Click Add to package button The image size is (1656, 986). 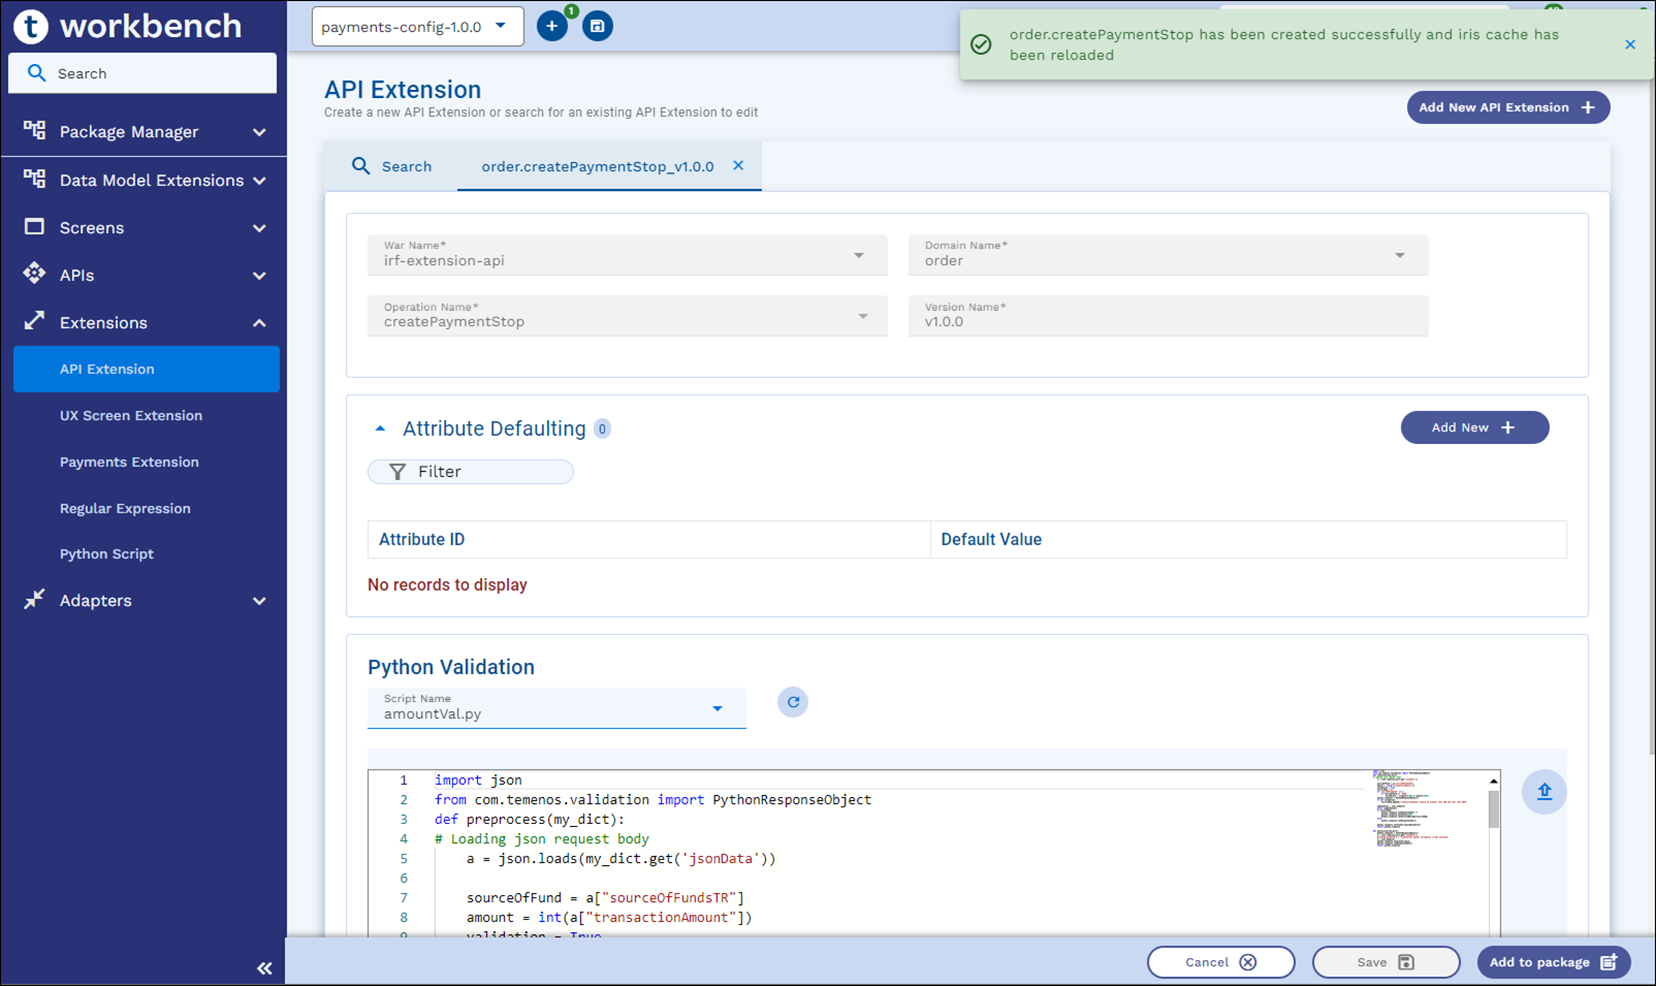(1552, 962)
